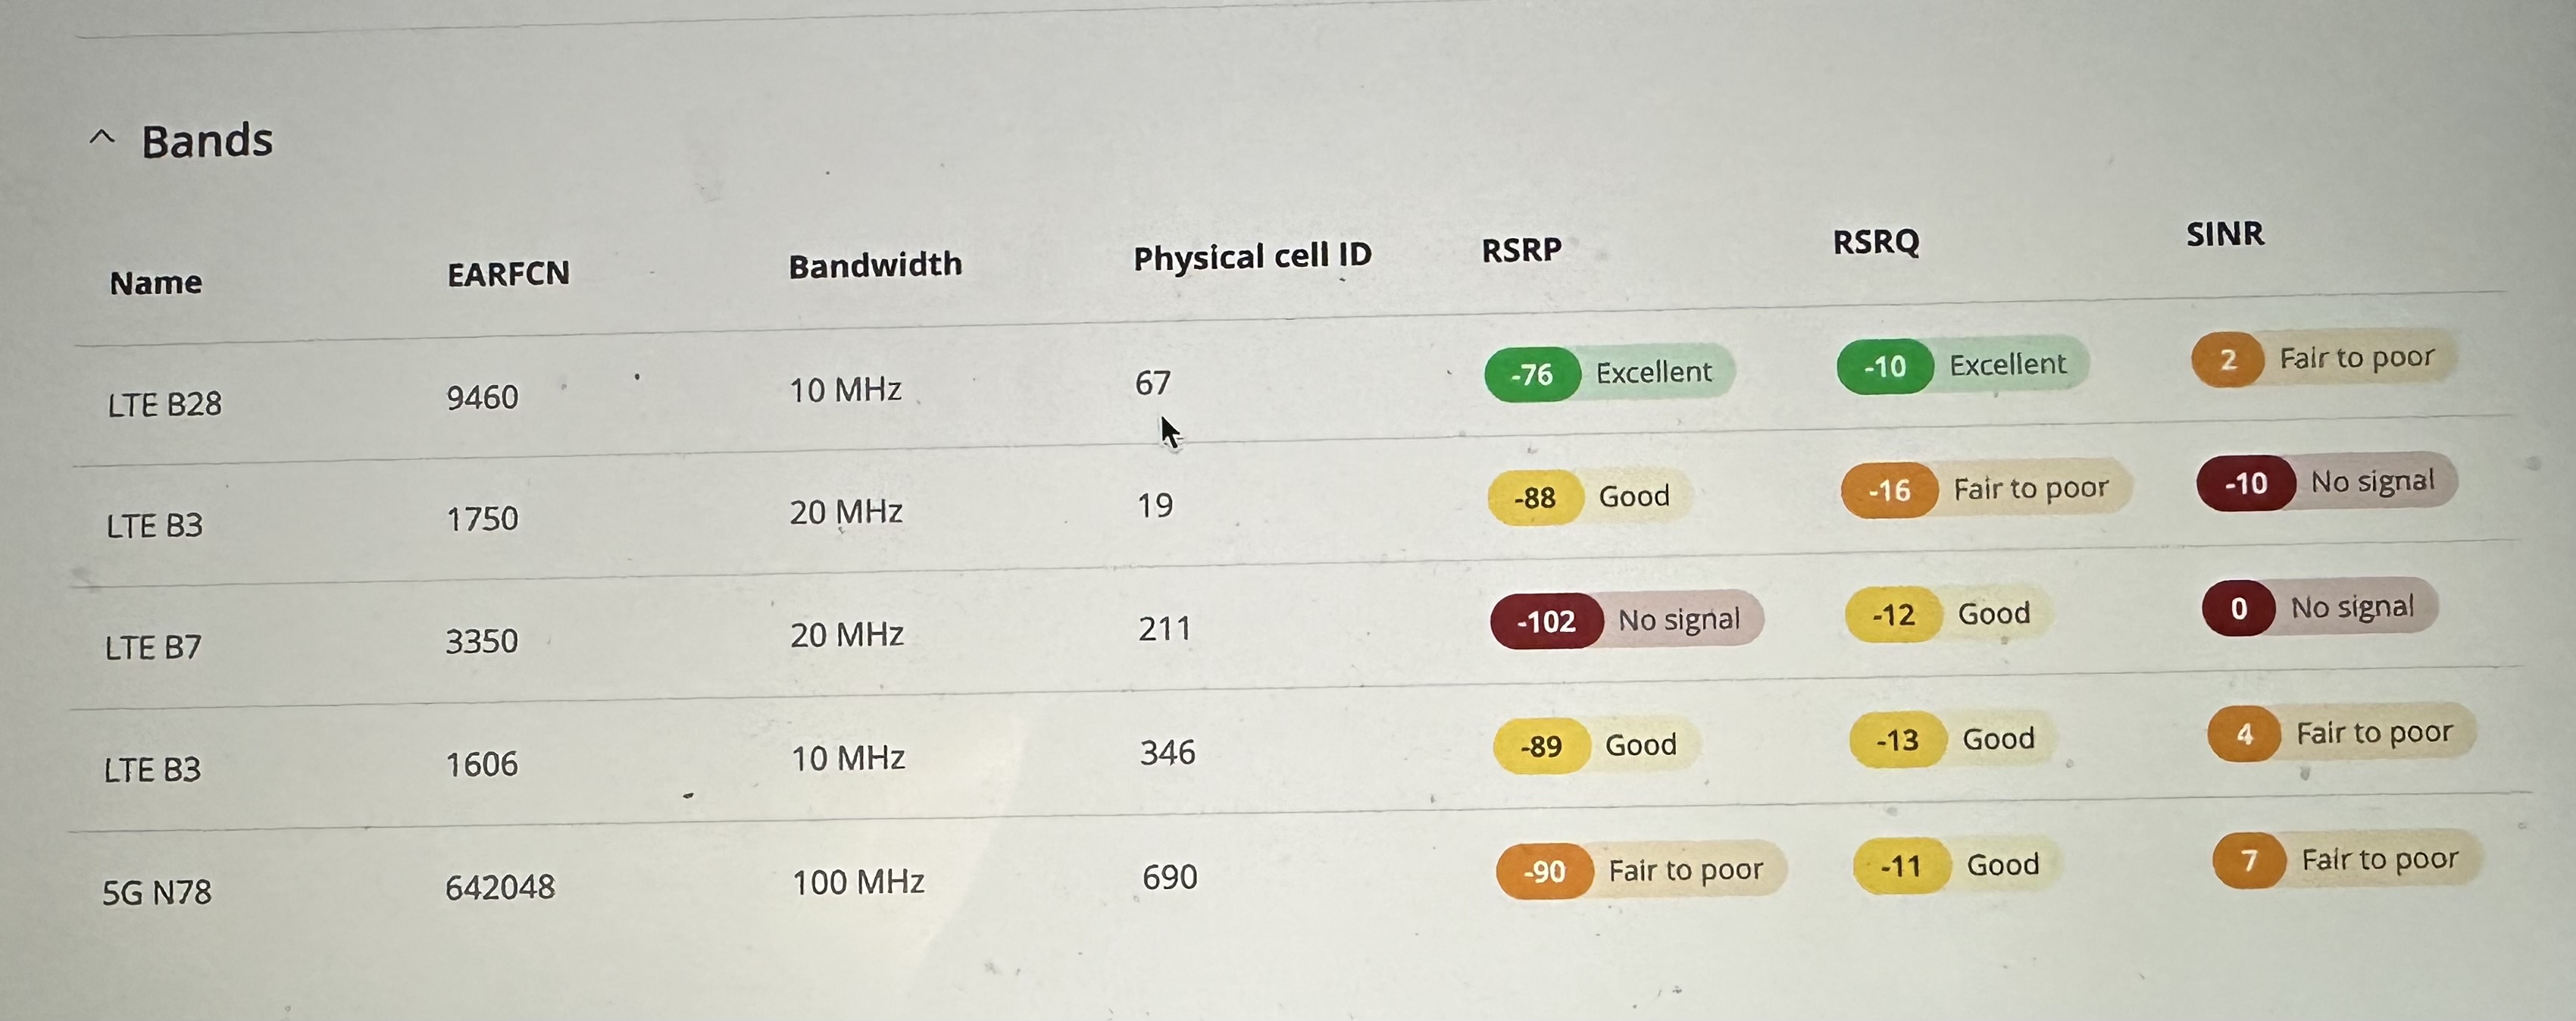
Task: Collapse the Bands section chevron
Action: [102, 138]
